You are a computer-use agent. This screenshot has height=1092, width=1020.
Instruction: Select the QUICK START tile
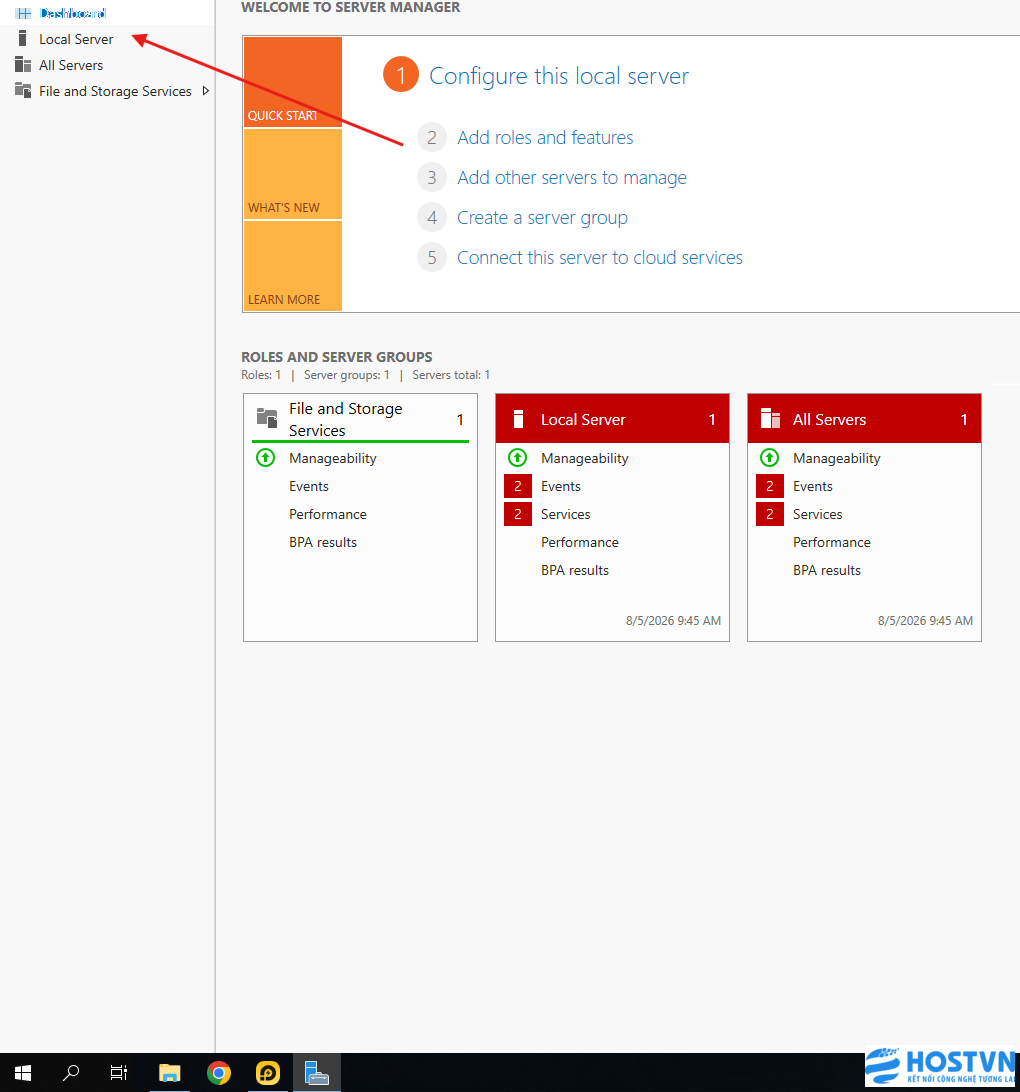pyautogui.click(x=292, y=82)
